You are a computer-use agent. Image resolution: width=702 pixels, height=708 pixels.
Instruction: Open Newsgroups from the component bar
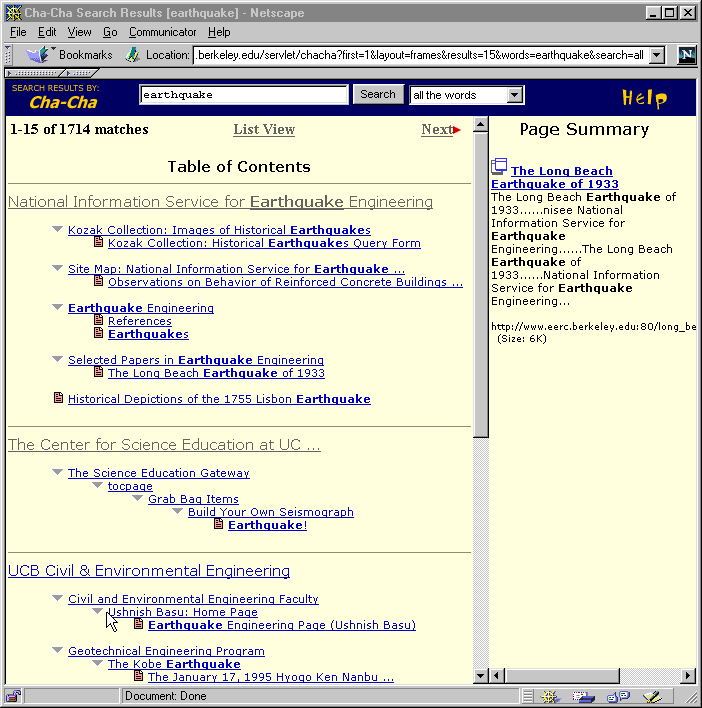pyautogui.click(x=618, y=696)
